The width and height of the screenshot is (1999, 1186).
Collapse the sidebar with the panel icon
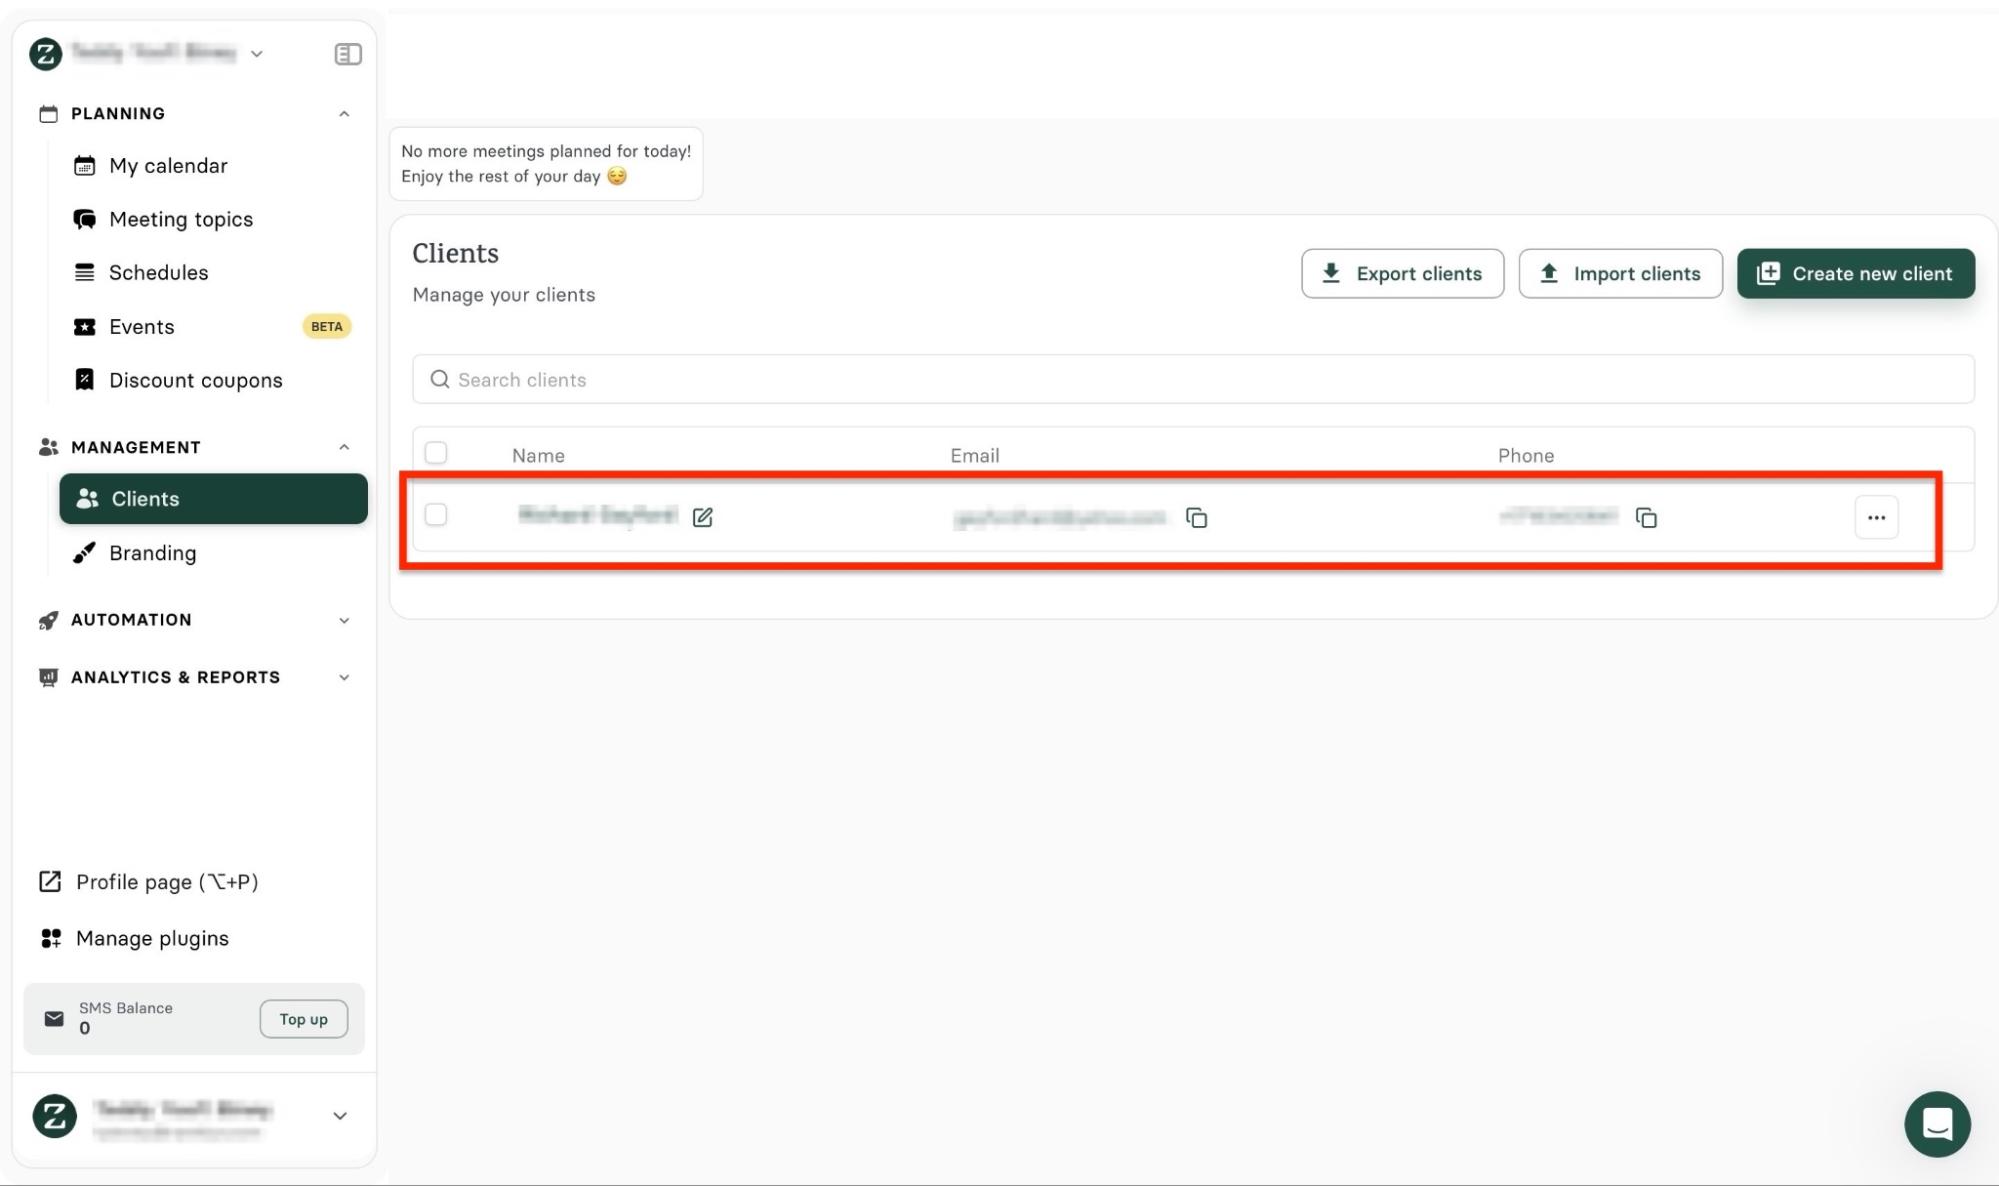pos(347,54)
